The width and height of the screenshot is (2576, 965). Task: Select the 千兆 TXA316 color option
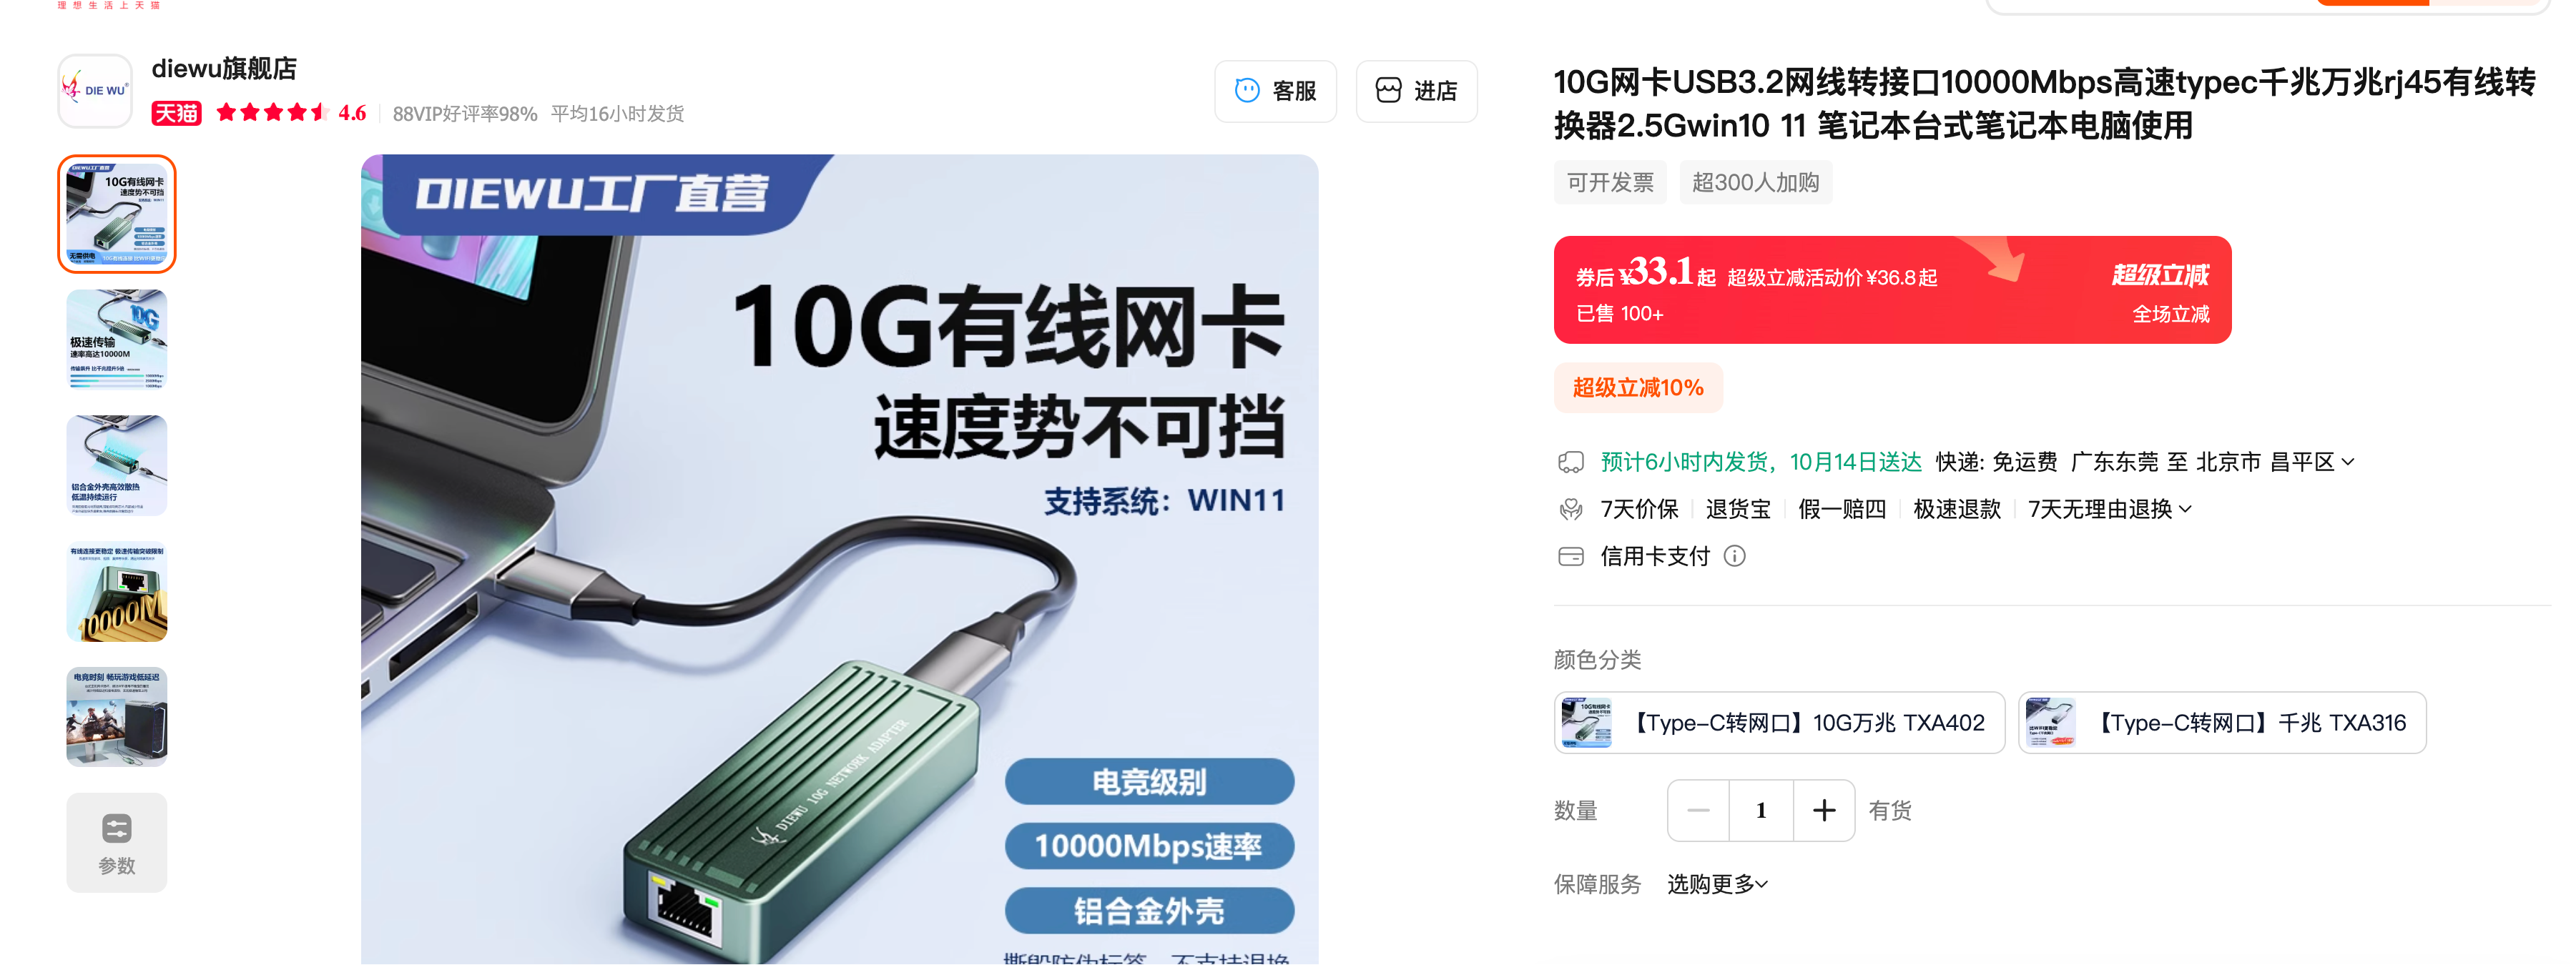[x=2221, y=722]
